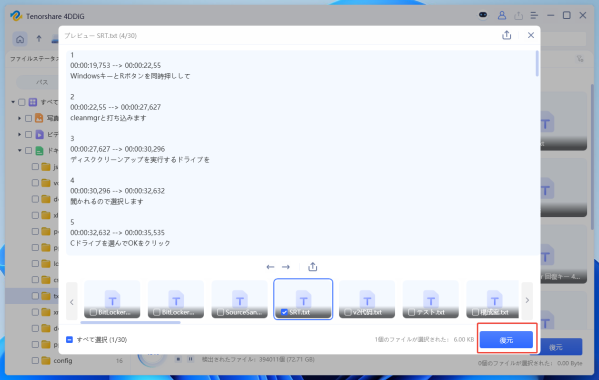This screenshot has height=380, width=599.
Task: Click the share icon in the main title bar
Action: pos(518,16)
